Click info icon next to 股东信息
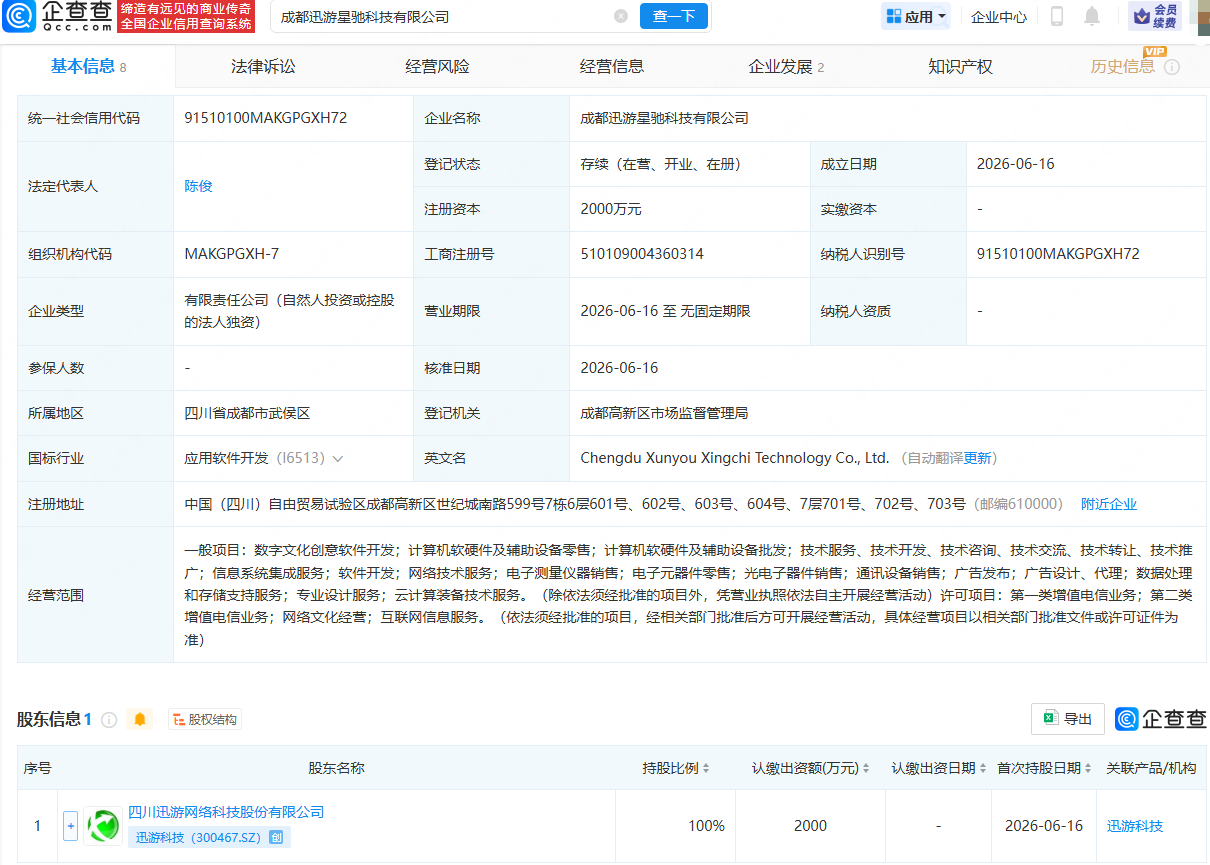Screen dimensions: 1210x865 [x=109, y=719]
